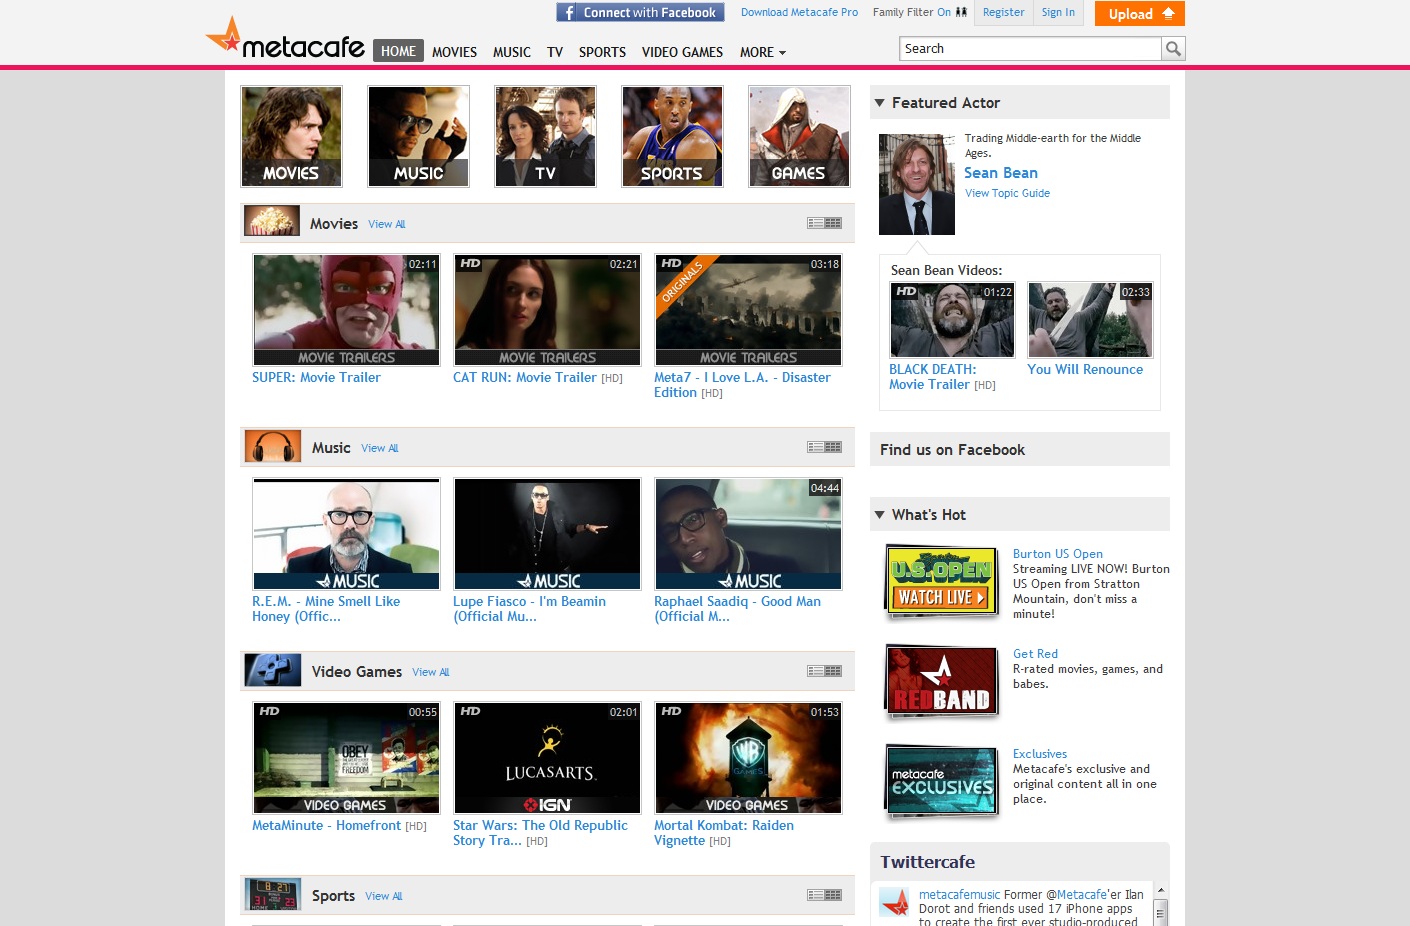Viewport: 1410px width, 926px height.
Task: Open the MORE dropdown menu
Action: pyautogui.click(x=762, y=52)
